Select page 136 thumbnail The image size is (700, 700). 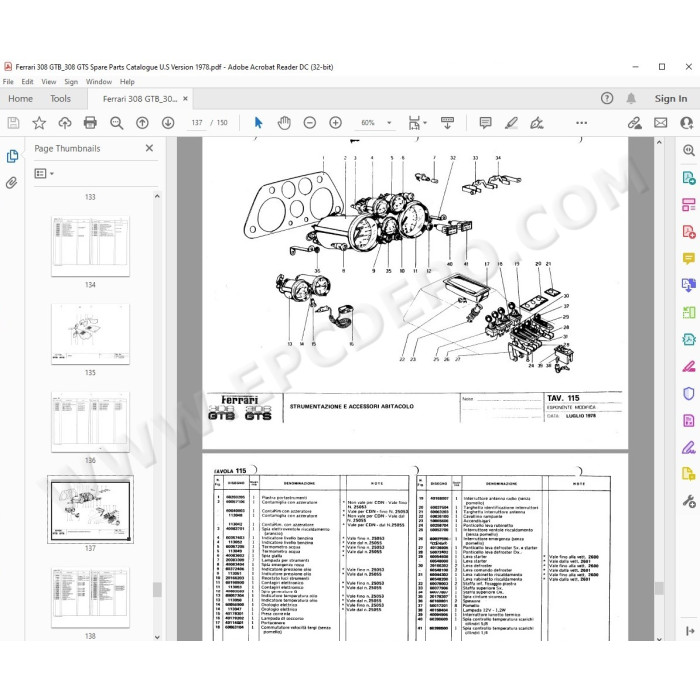(x=90, y=422)
